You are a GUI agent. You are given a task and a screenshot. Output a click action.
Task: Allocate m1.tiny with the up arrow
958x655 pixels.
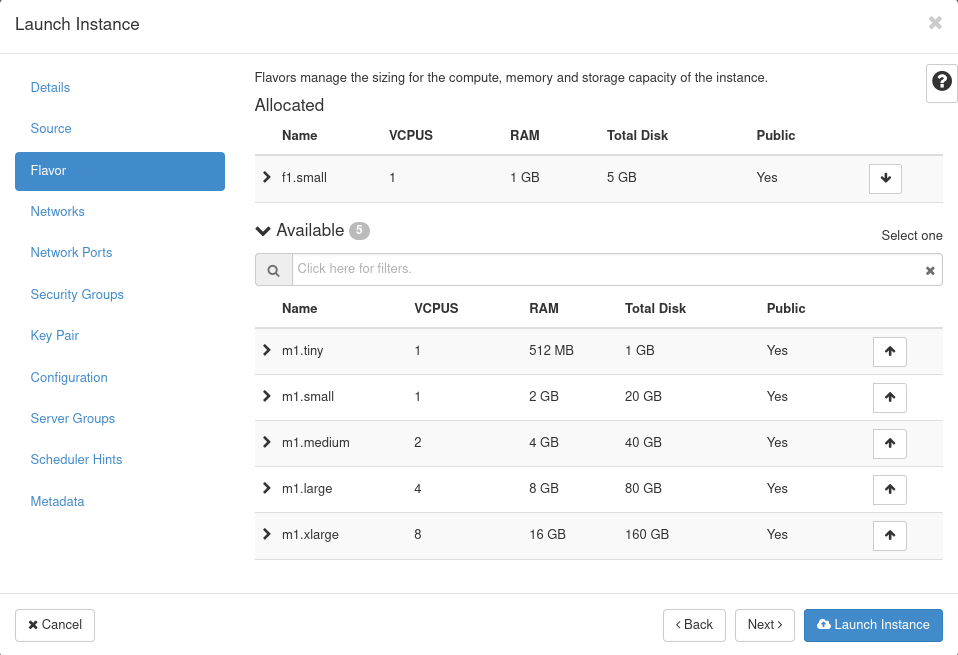[x=890, y=351]
